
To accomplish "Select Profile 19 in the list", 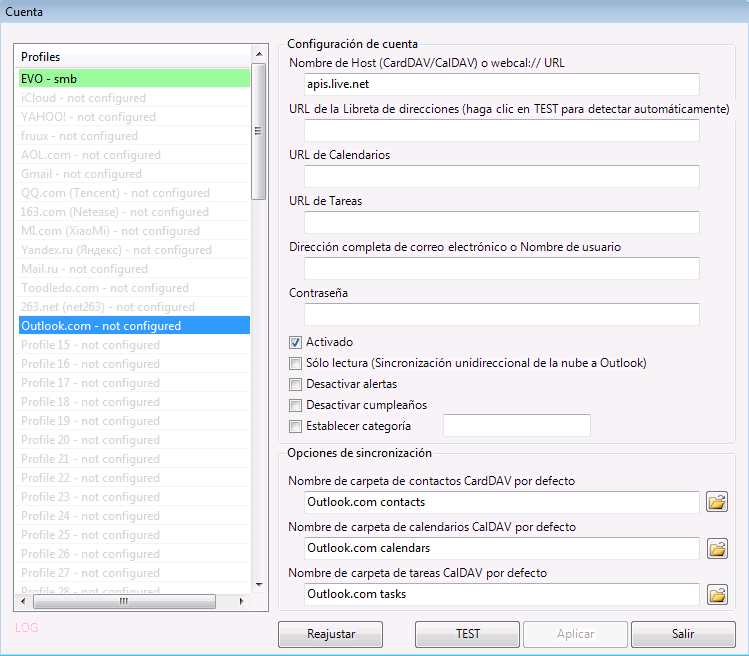I will (x=134, y=421).
